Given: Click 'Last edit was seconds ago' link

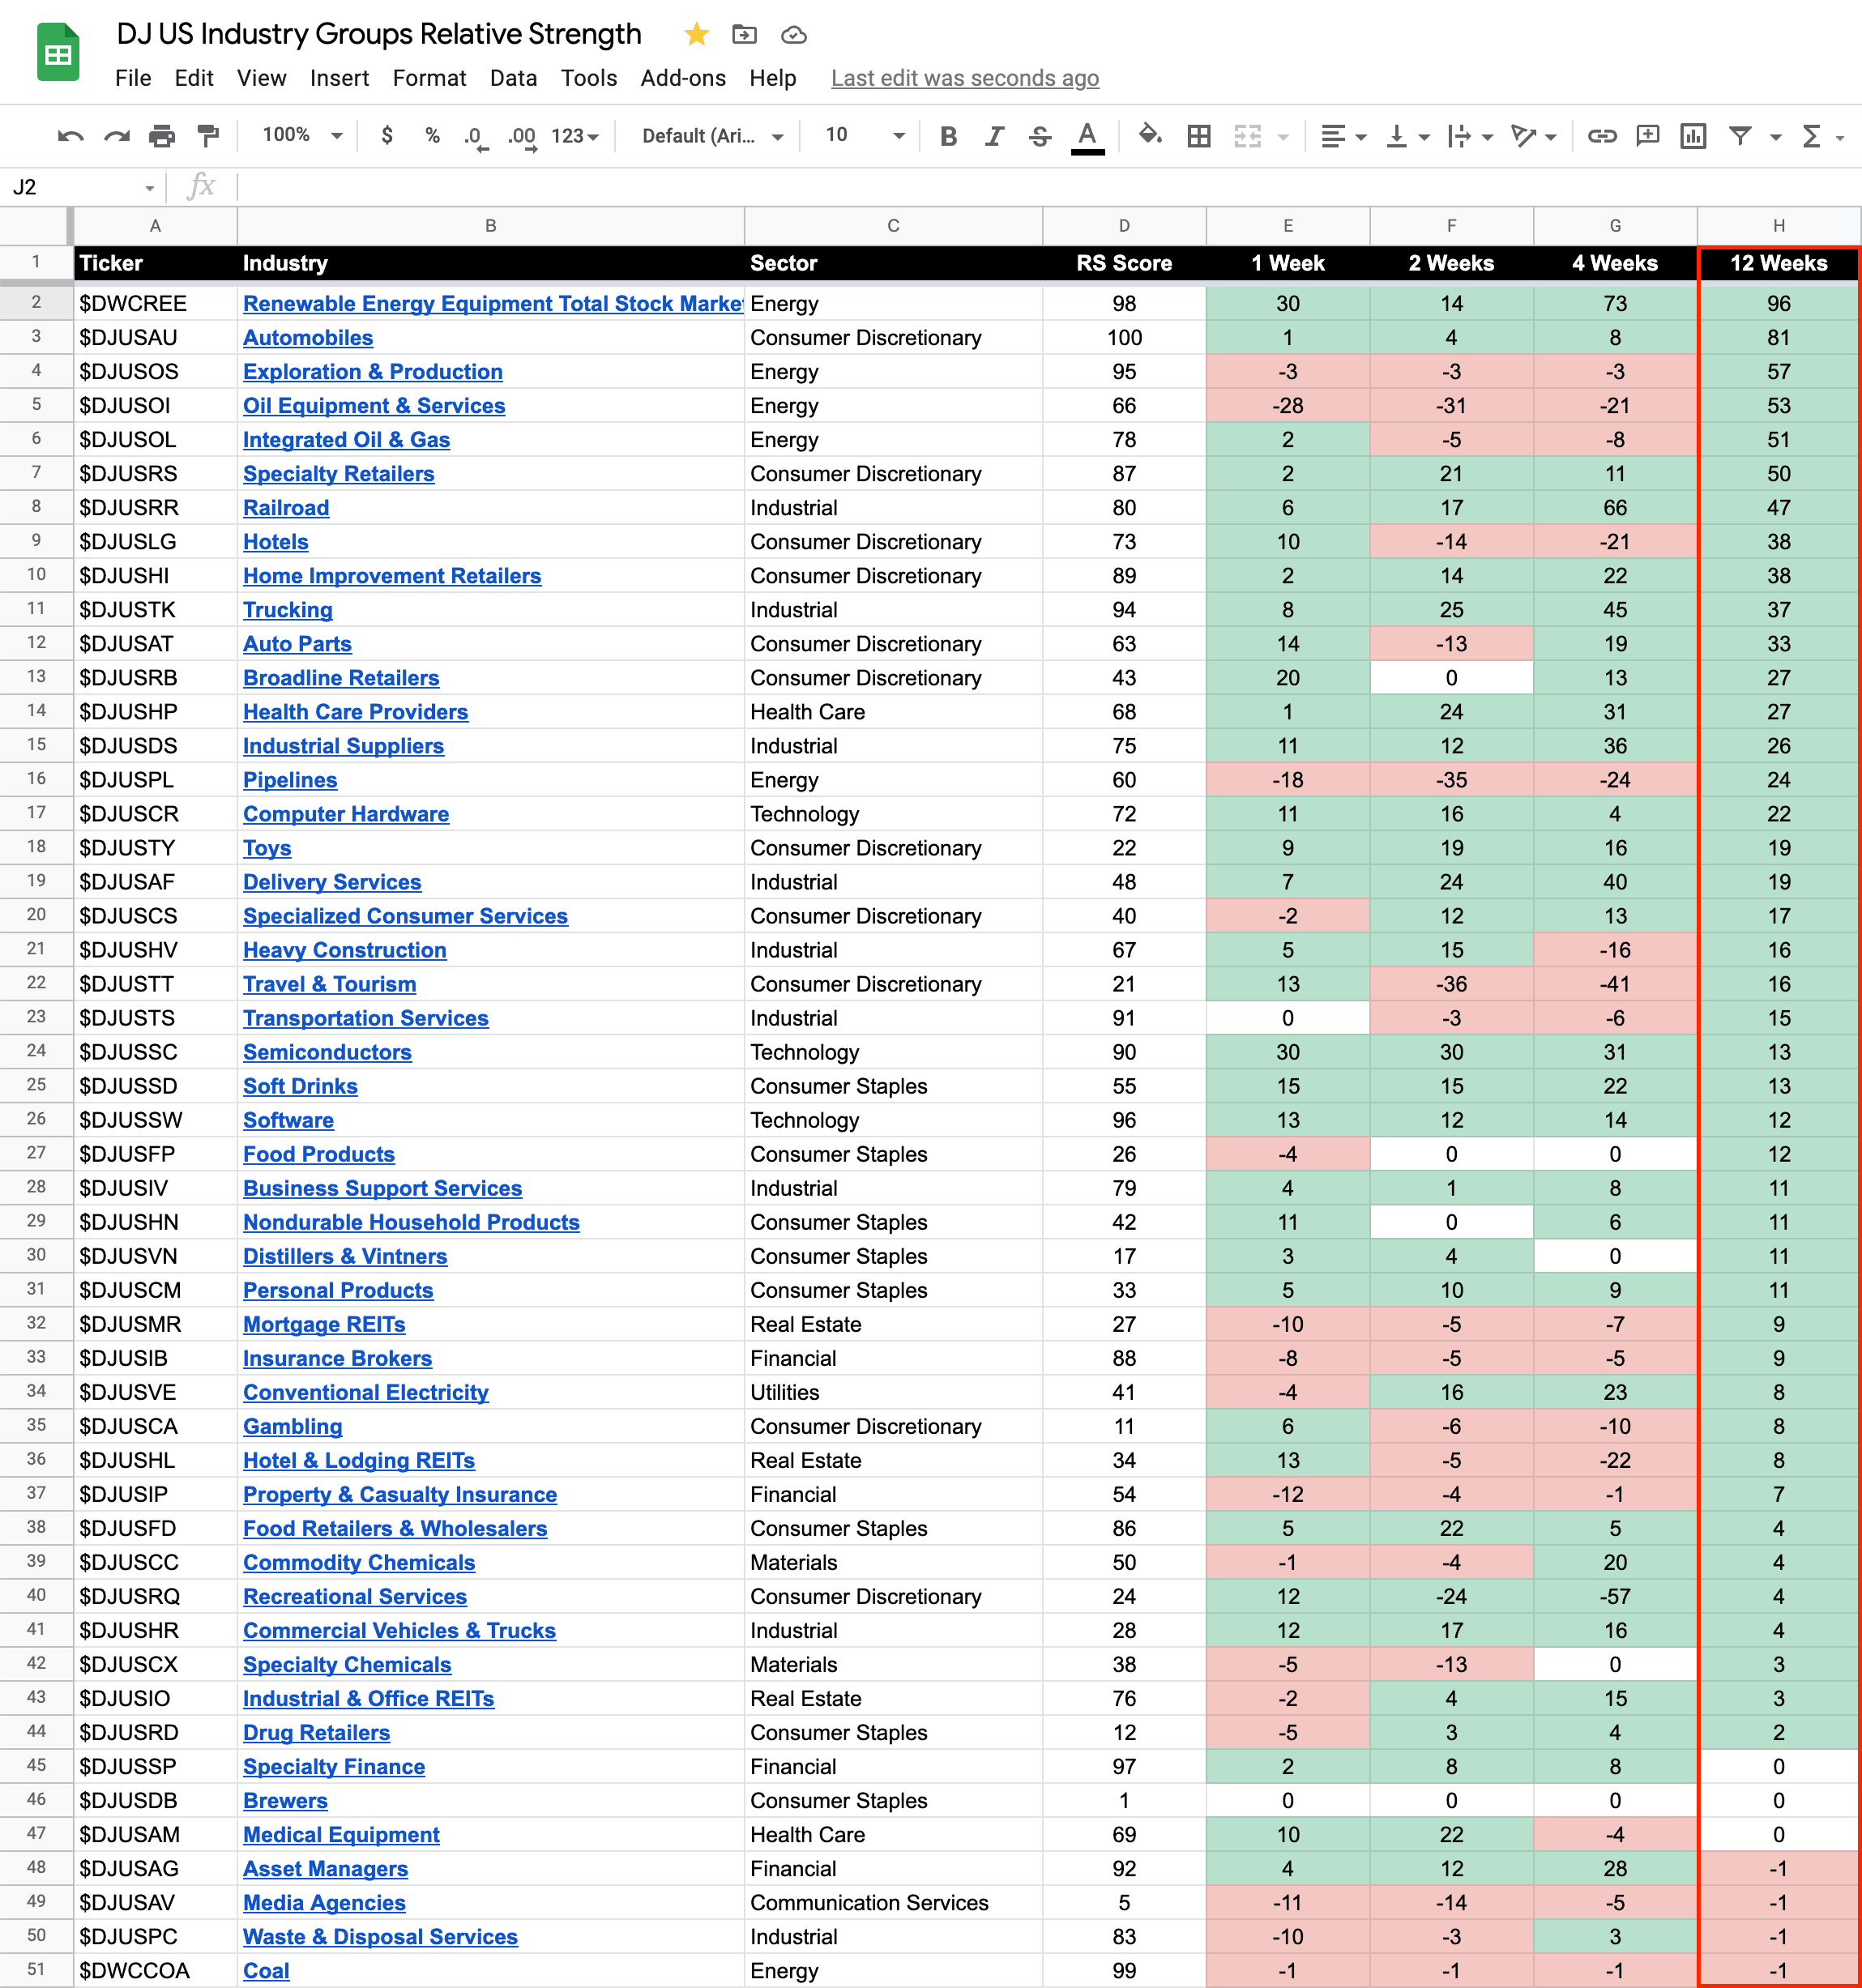Looking at the screenshot, I should click(964, 78).
